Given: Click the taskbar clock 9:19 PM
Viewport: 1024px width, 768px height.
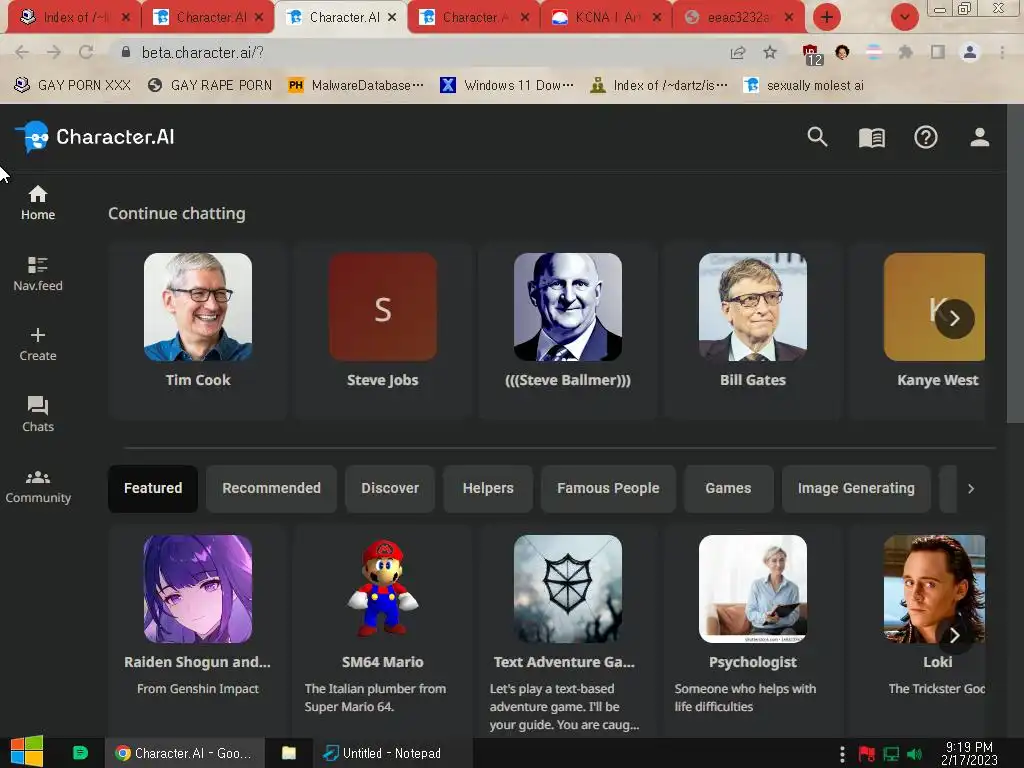Looking at the screenshot, I should click(x=969, y=754).
